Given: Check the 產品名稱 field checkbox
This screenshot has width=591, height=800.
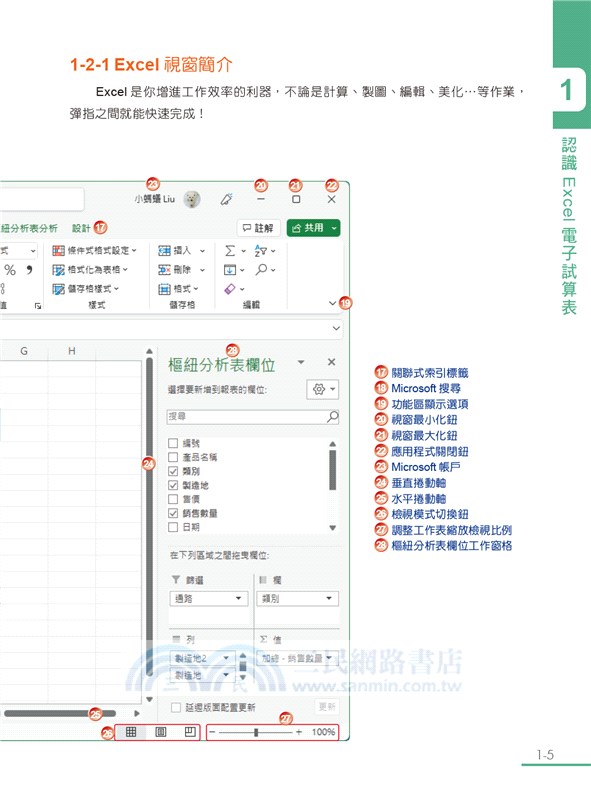Looking at the screenshot, I should 173,457.
